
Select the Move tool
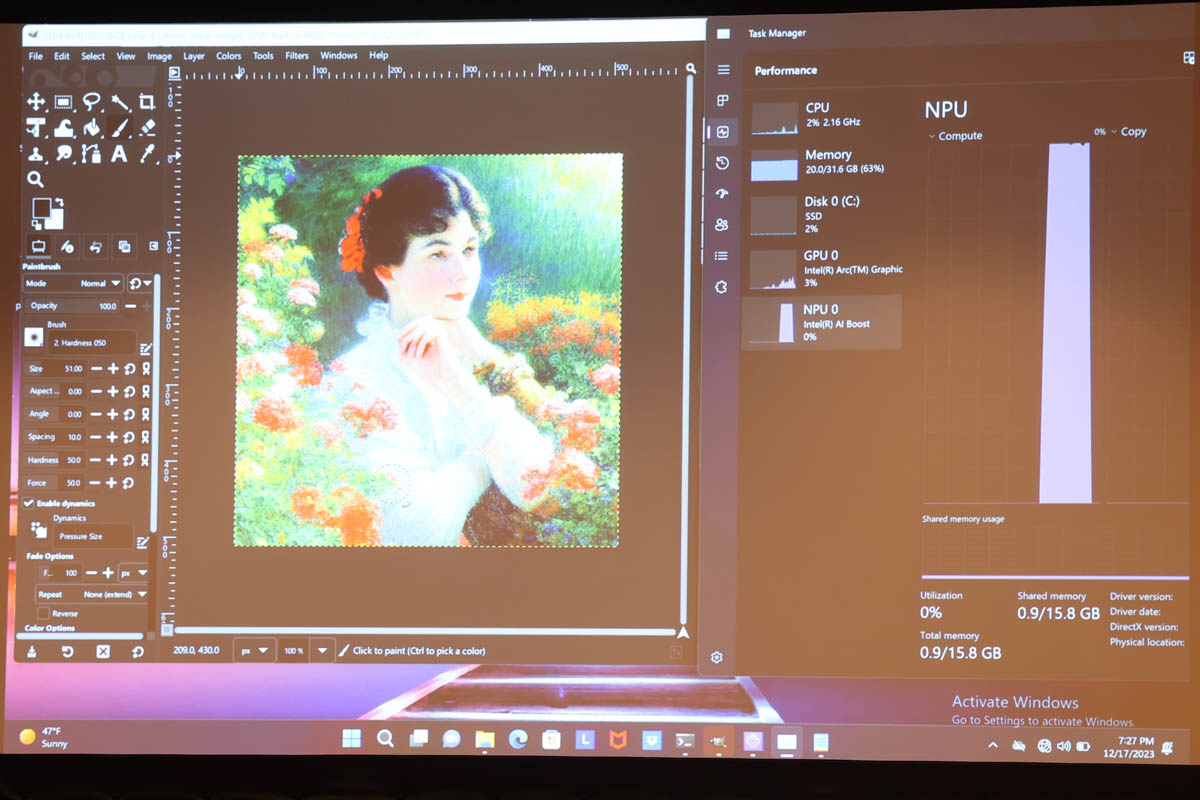tap(35, 102)
